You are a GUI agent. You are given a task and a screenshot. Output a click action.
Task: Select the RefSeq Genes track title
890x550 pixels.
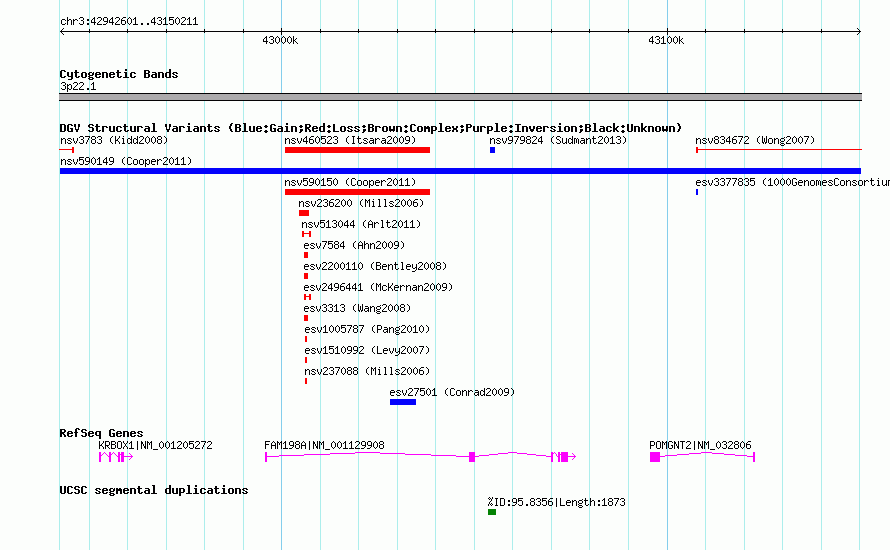pos(101,433)
